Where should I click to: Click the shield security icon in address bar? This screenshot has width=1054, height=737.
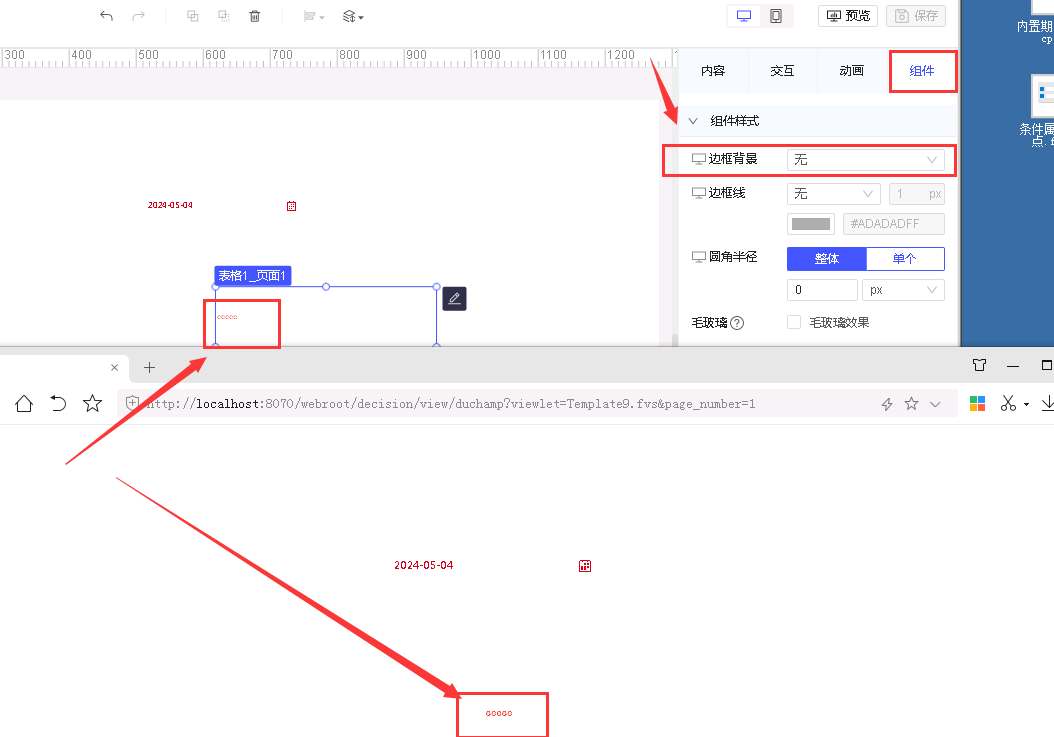pyautogui.click(x=132, y=403)
